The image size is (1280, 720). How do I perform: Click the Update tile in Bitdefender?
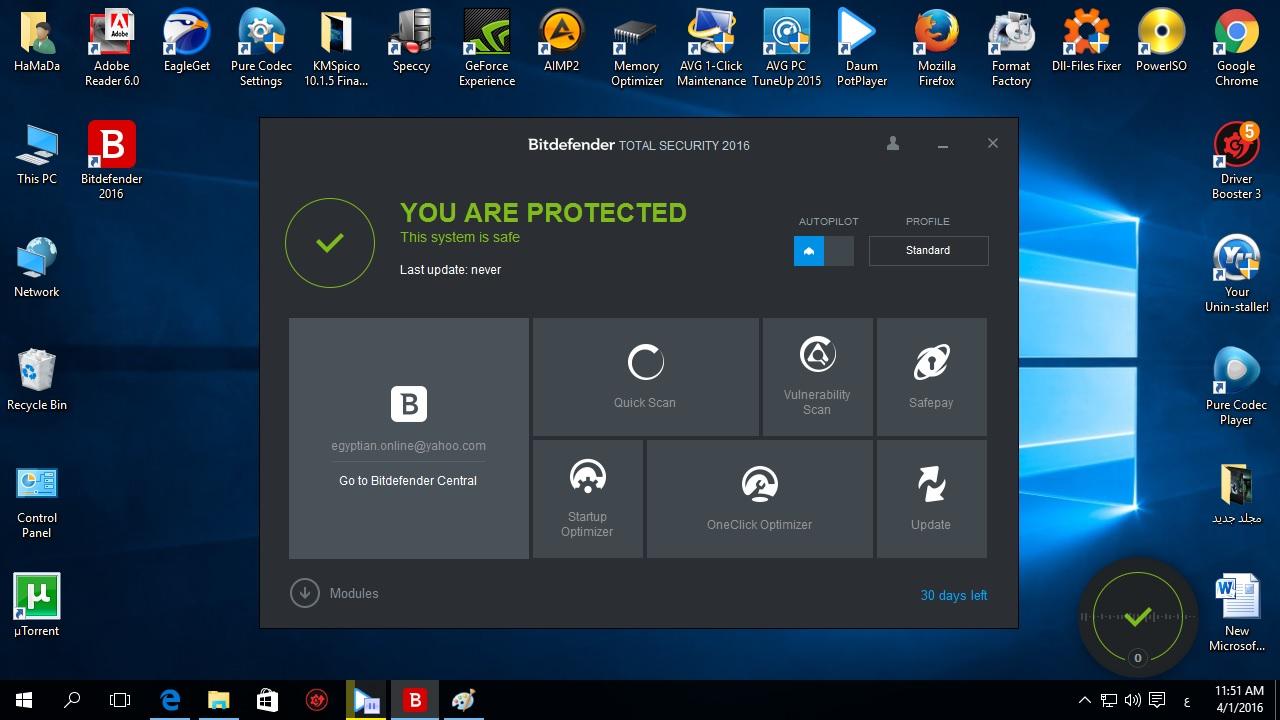[x=931, y=499]
